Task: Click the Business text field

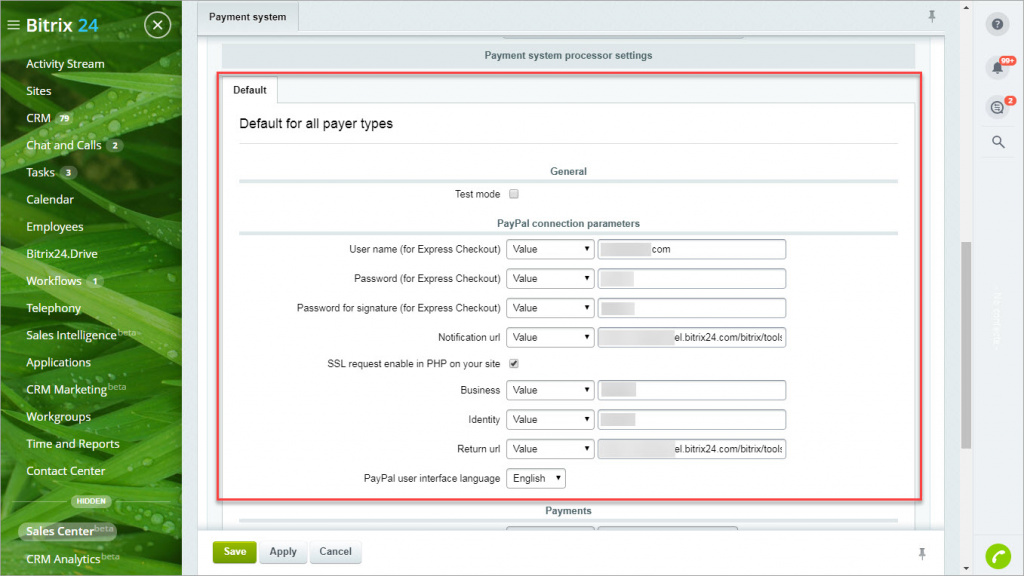Action: click(692, 391)
